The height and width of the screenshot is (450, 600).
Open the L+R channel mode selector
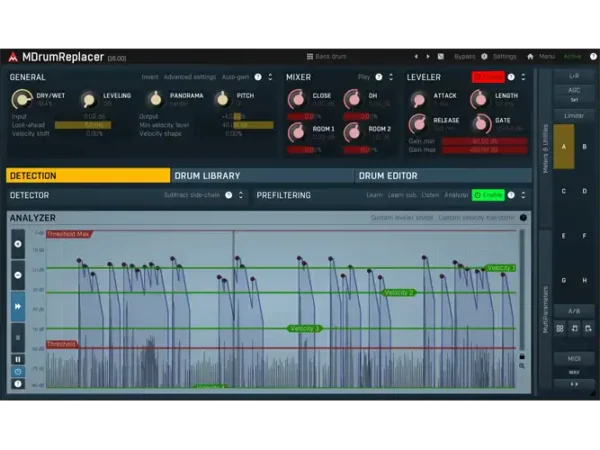[x=574, y=76]
